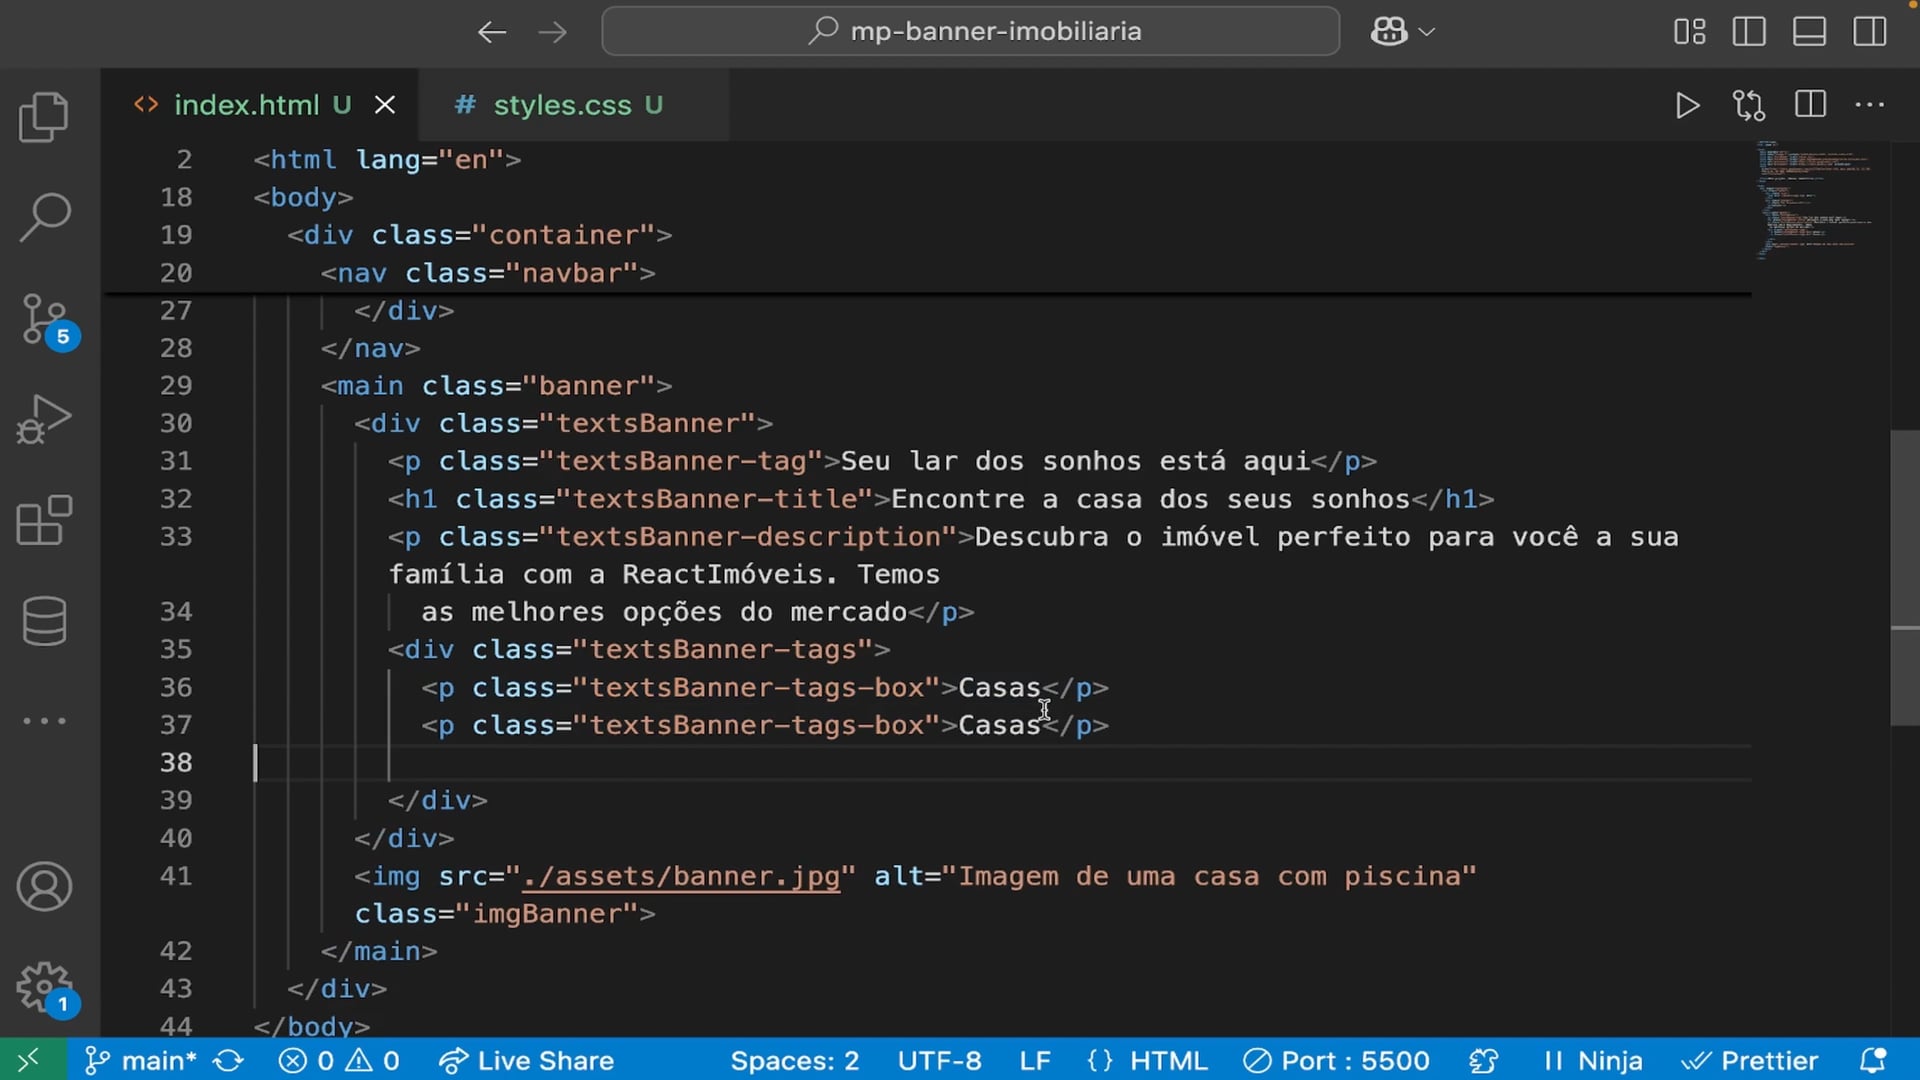
Task: Toggle the primary side bar layout button
Action: point(1749,31)
